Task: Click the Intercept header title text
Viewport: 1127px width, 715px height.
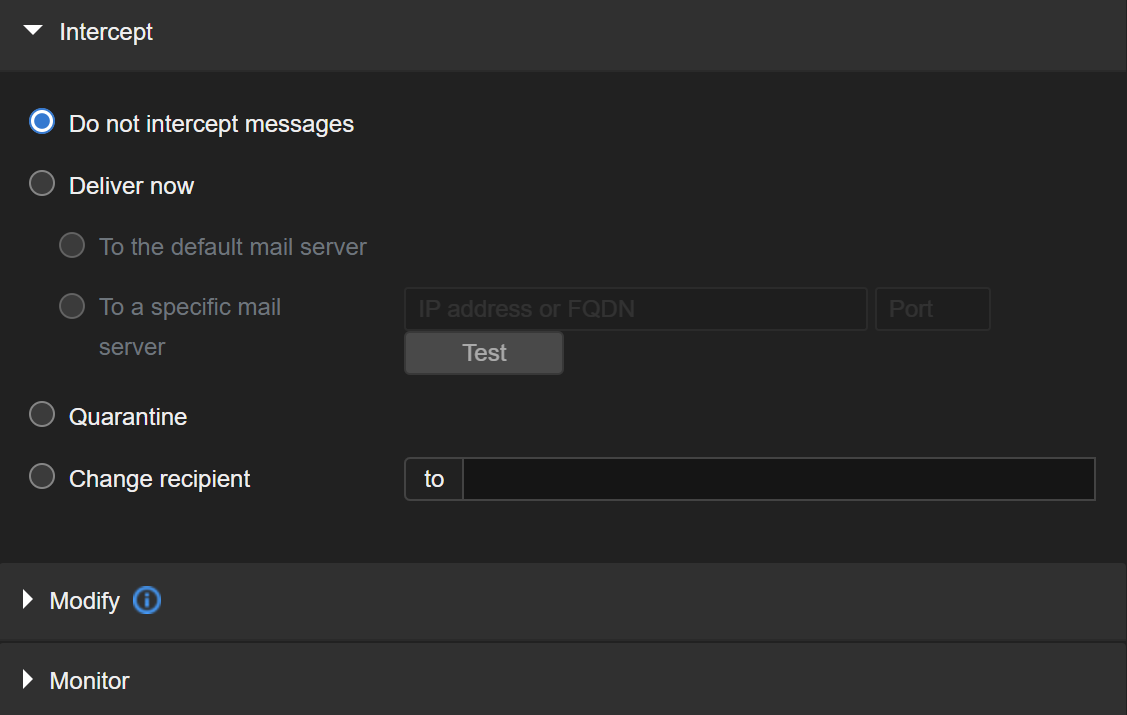Action: 106,32
